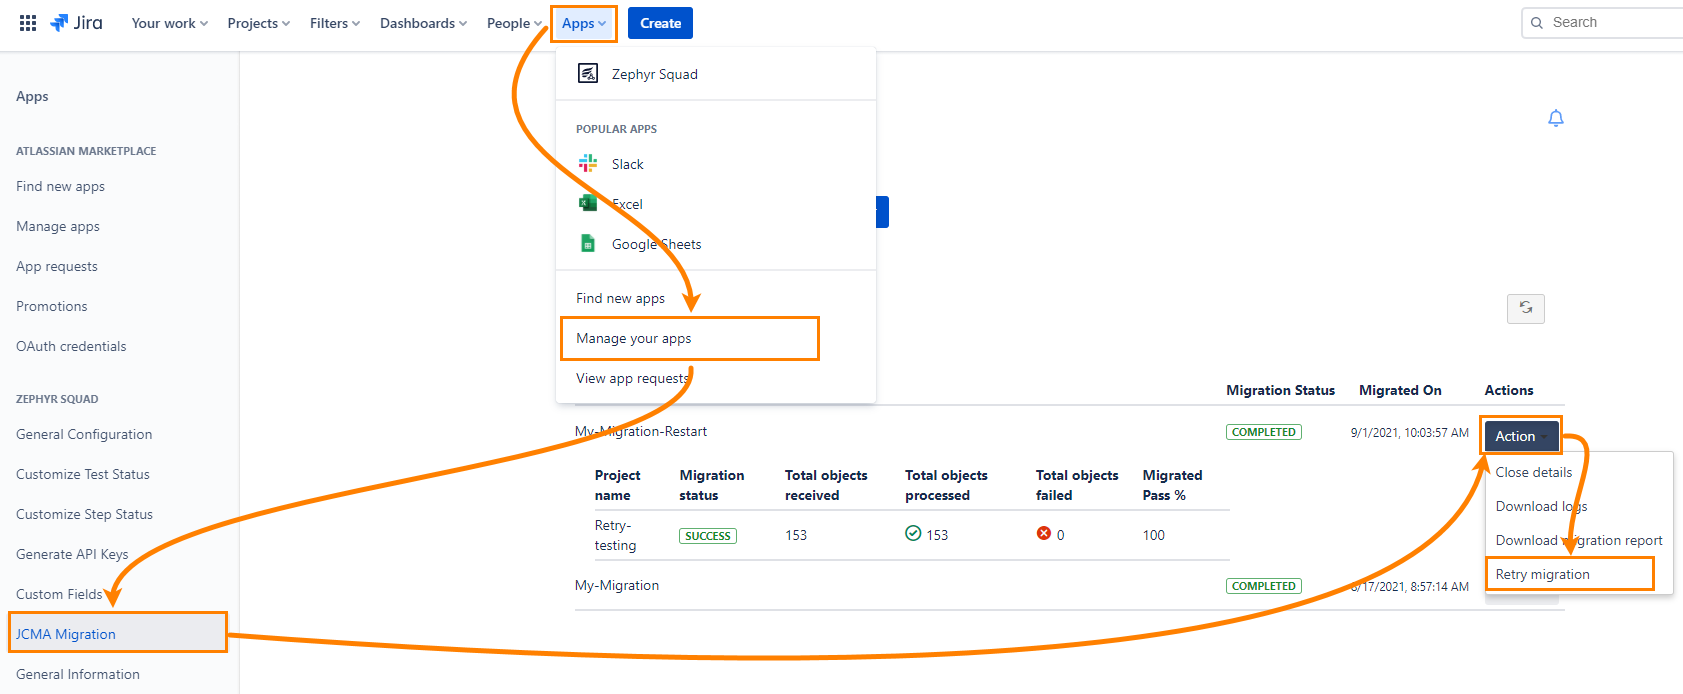Screen dimensions: 1683x694
Task: Click the notification bell icon
Action: pos(1555,118)
